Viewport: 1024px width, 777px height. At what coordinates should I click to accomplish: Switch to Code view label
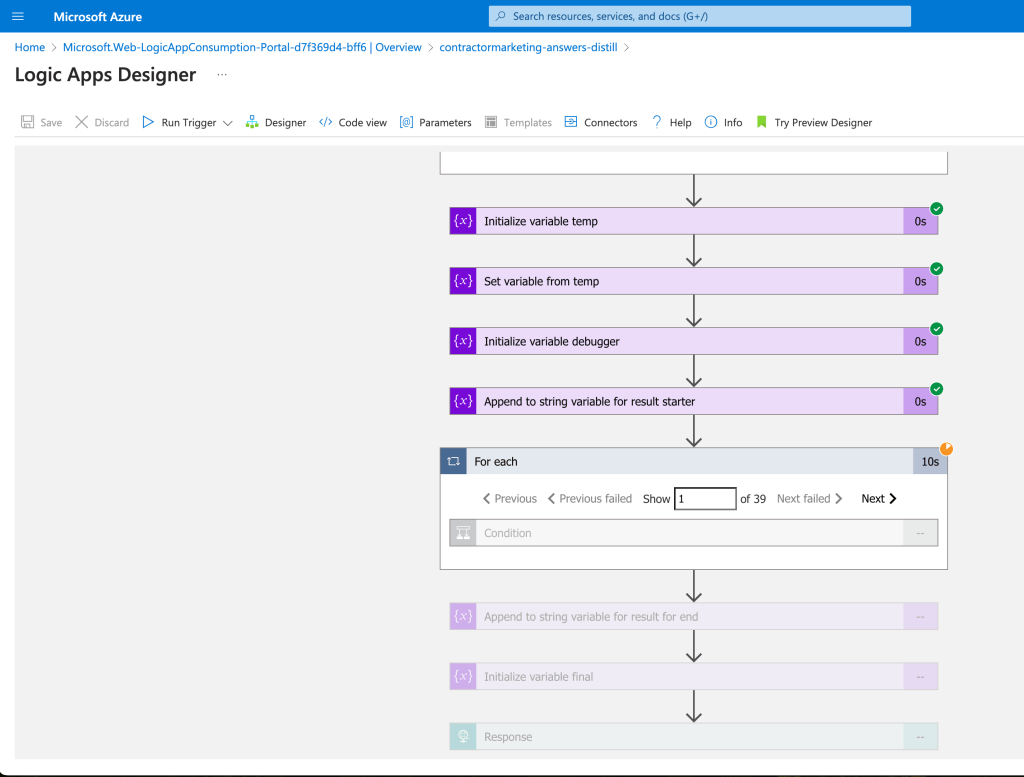(x=362, y=123)
